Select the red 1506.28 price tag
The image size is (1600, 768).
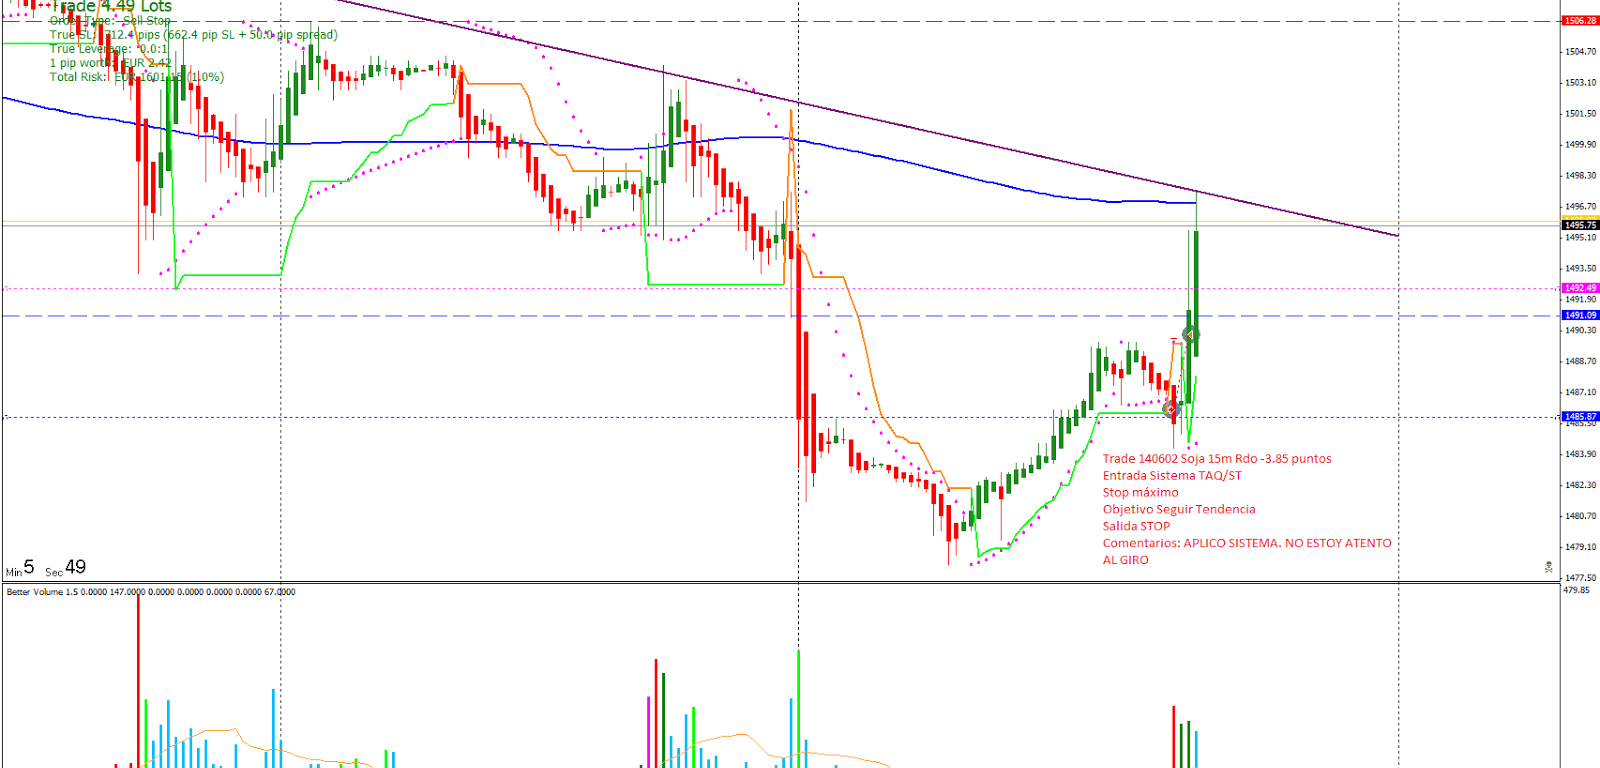pos(1580,21)
